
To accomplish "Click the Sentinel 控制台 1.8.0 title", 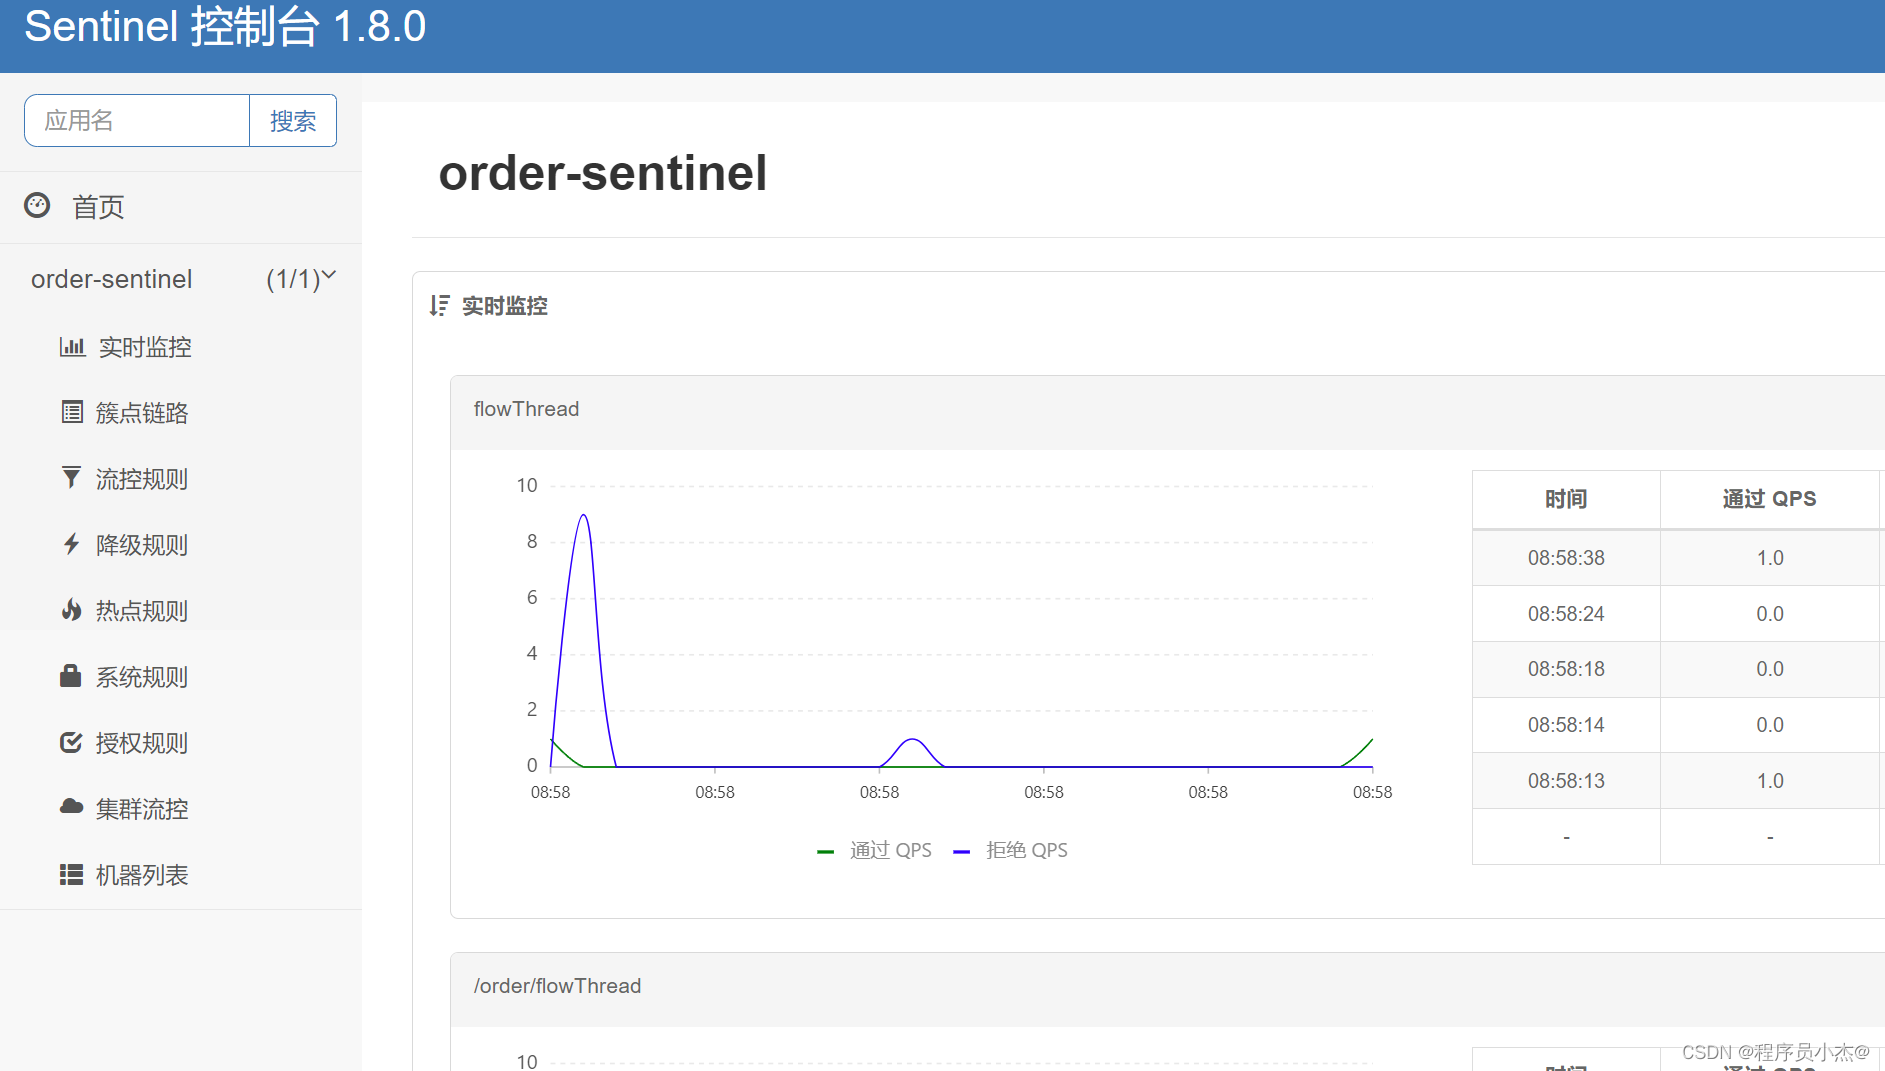I will pos(225,27).
